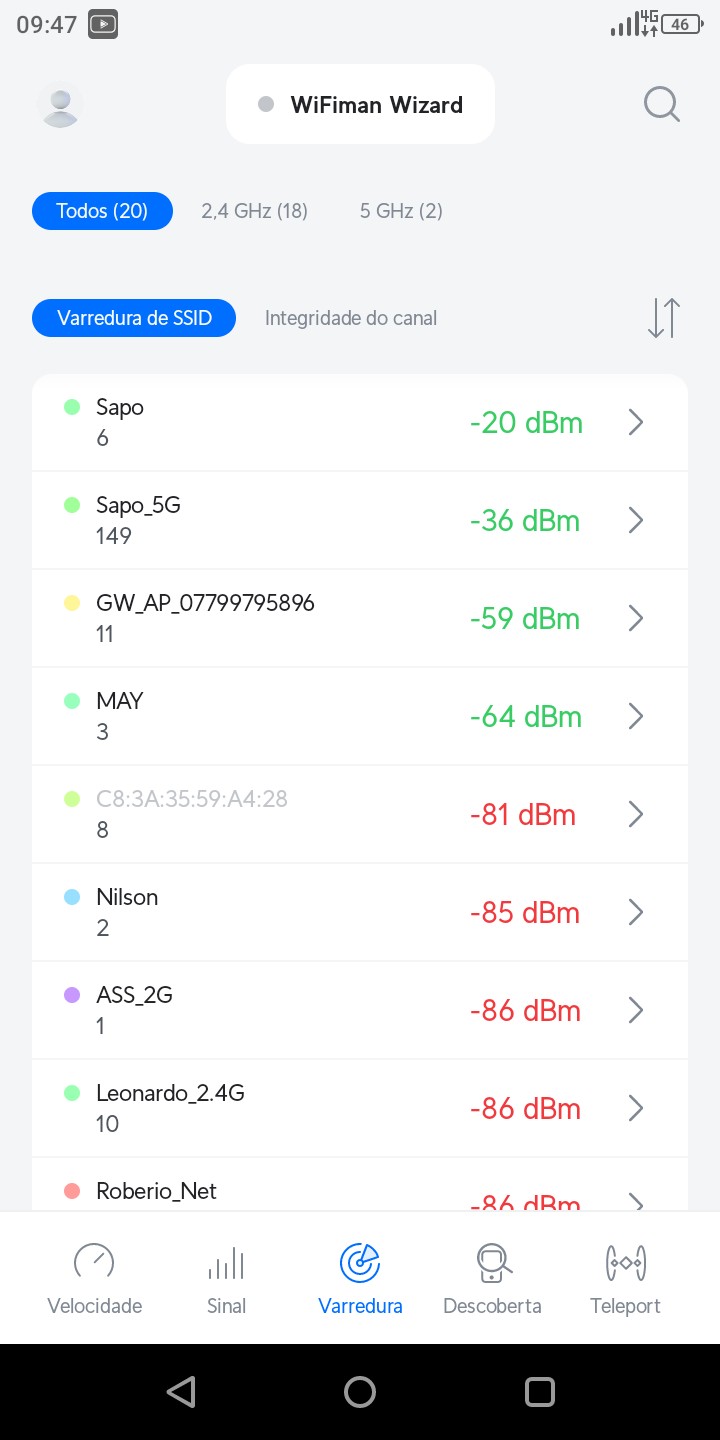Screen dimensions: 720x1440
Task: Filter by 2,4 GHz (18)
Action: (x=254, y=211)
